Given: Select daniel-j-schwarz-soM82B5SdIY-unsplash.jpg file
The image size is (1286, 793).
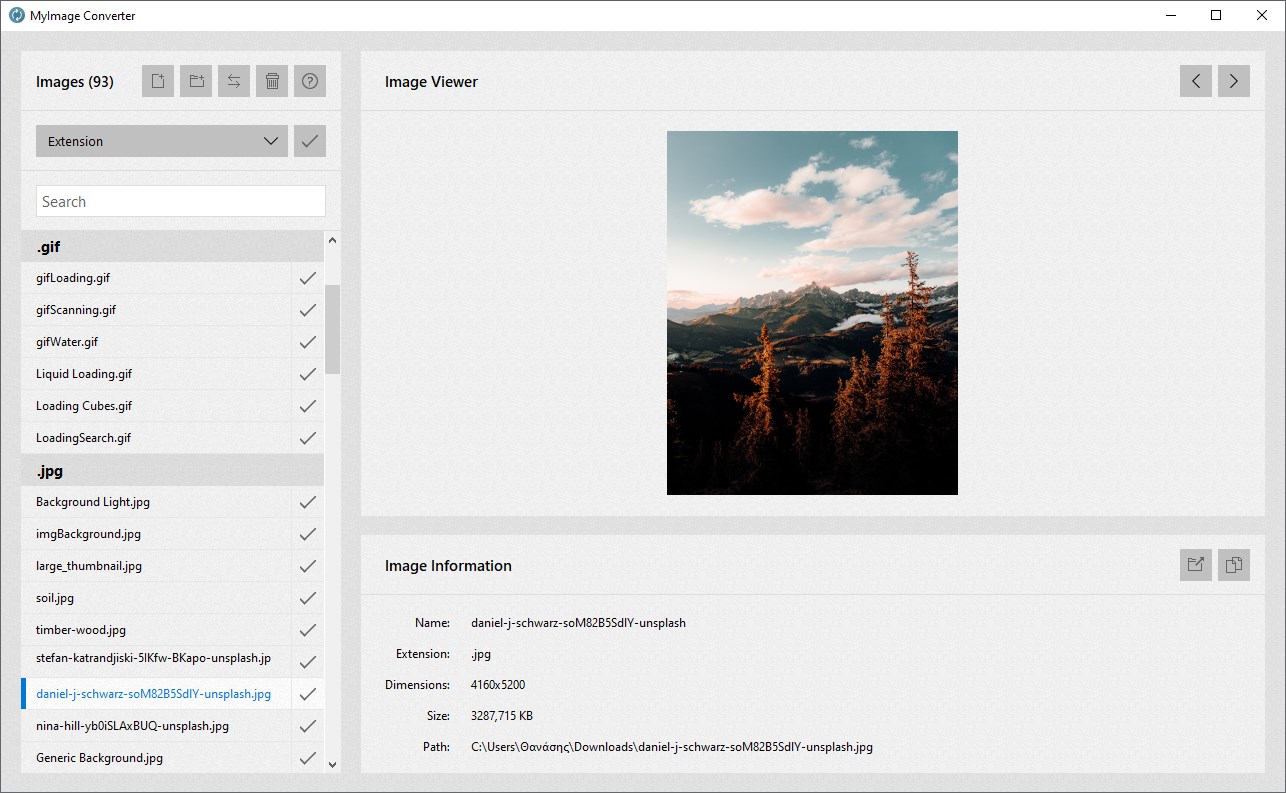Looking at the screenshot, I should click(x=156, y=694).
